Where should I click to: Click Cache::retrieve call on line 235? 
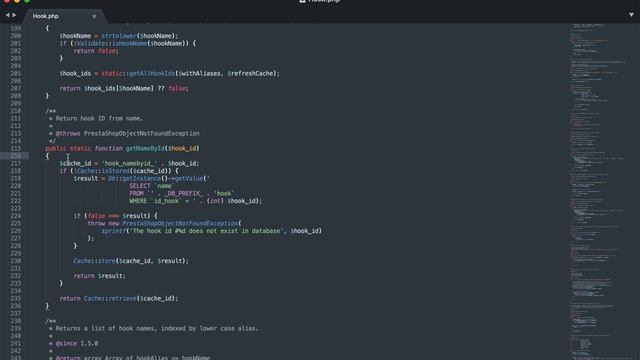pos(110,298)
